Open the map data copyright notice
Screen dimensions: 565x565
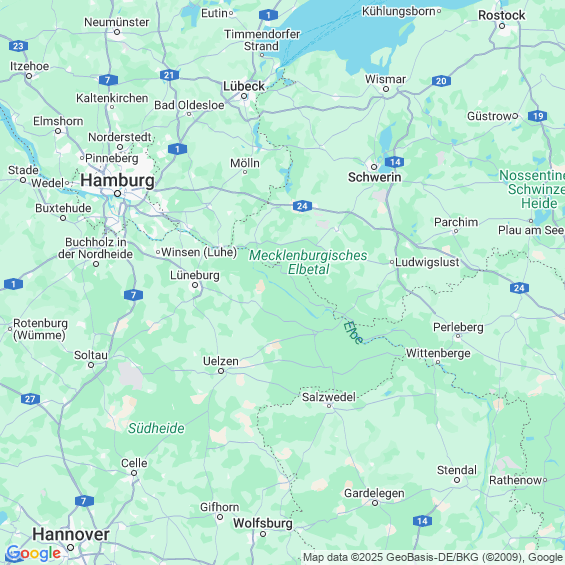(433, 557)
